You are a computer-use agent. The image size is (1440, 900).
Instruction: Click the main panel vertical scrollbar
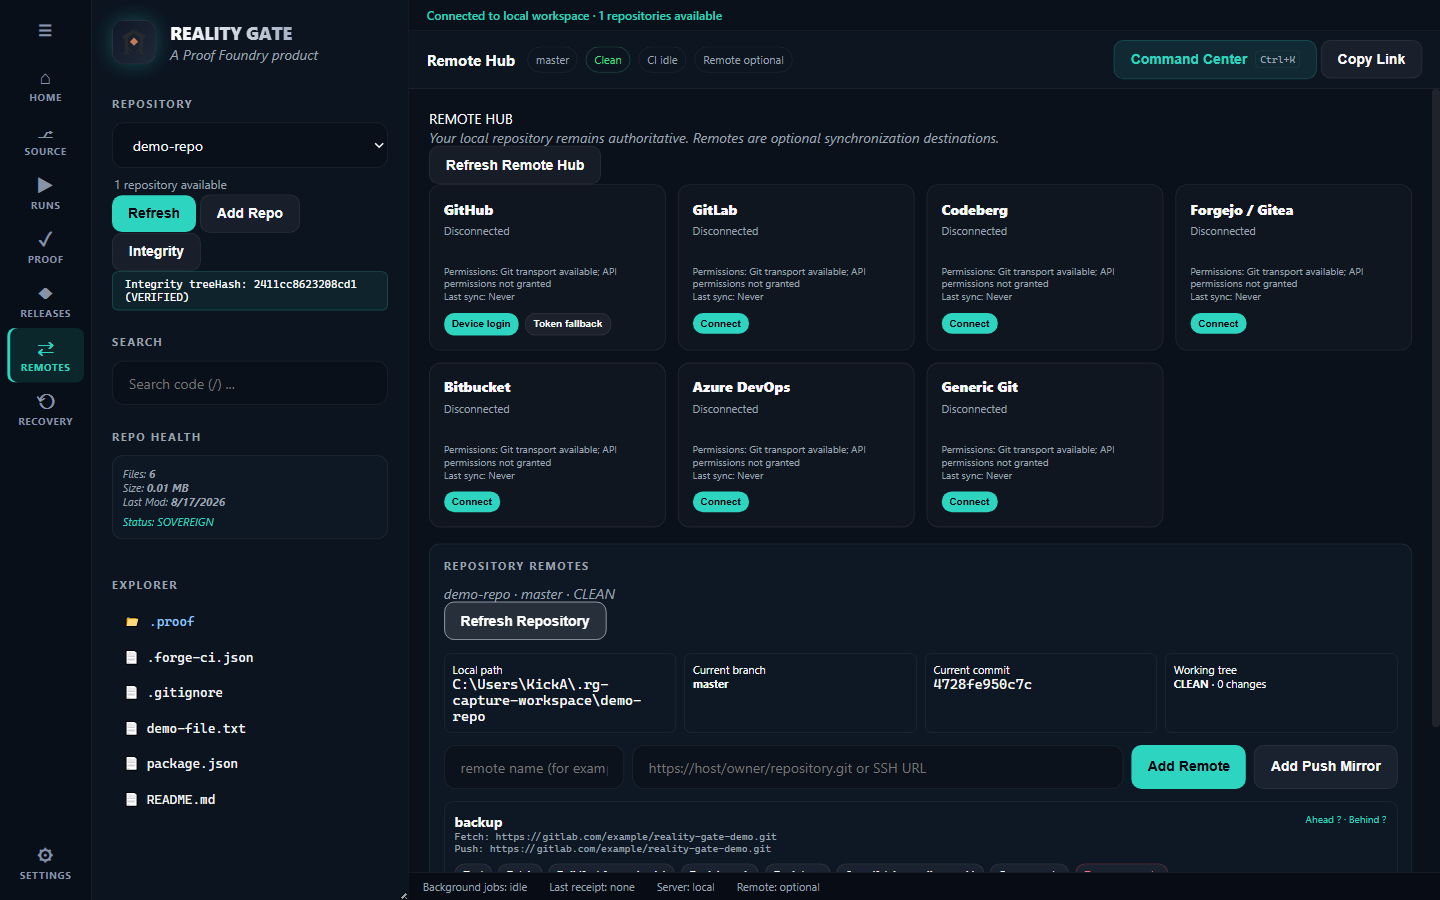1436,410
